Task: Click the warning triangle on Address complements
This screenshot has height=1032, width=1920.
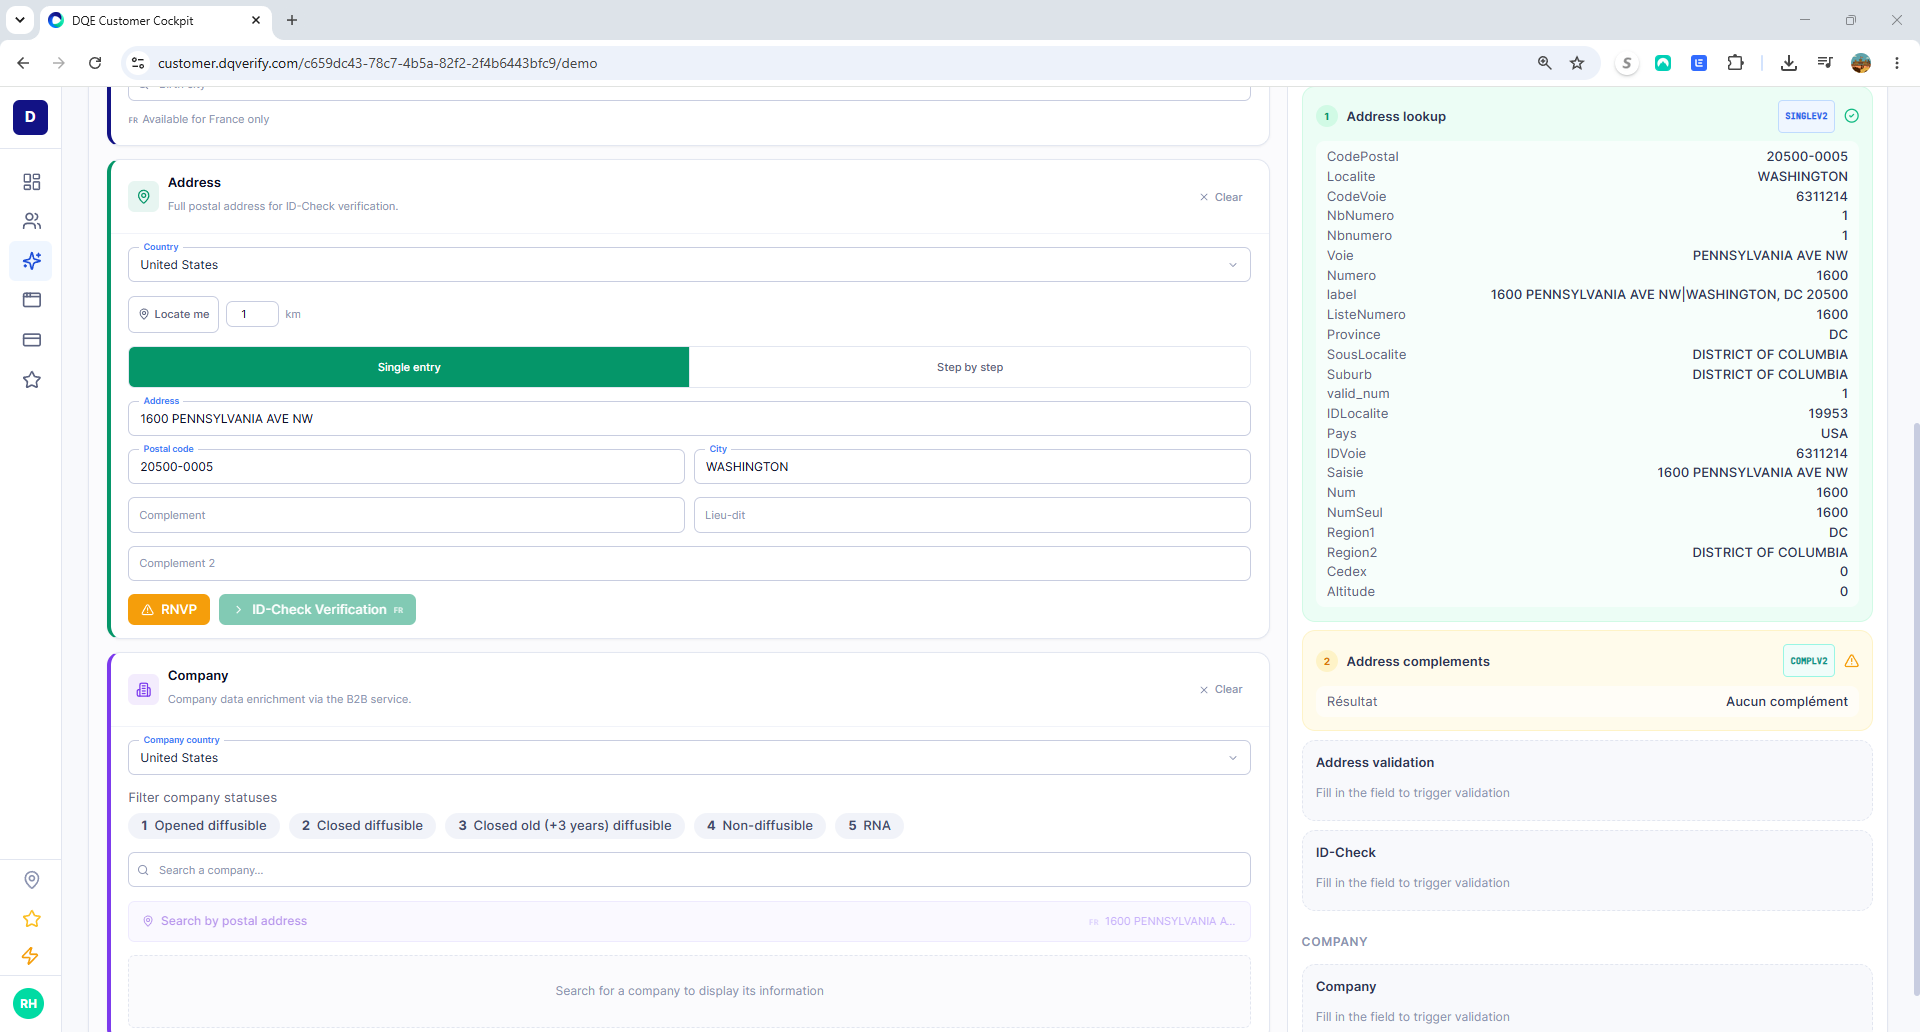Action: point(1851,661)
